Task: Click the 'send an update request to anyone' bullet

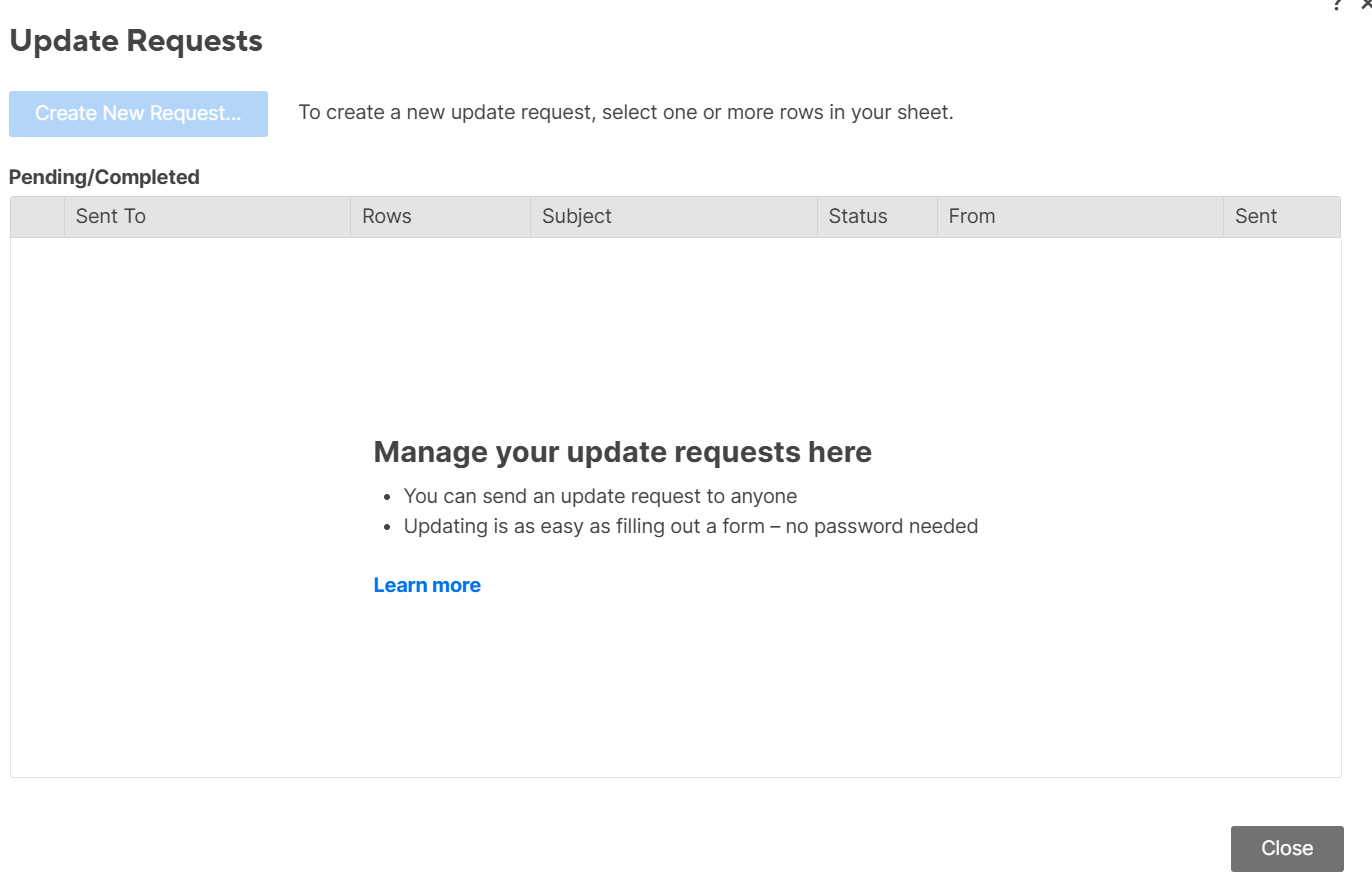Action: [x=600, y=496]
